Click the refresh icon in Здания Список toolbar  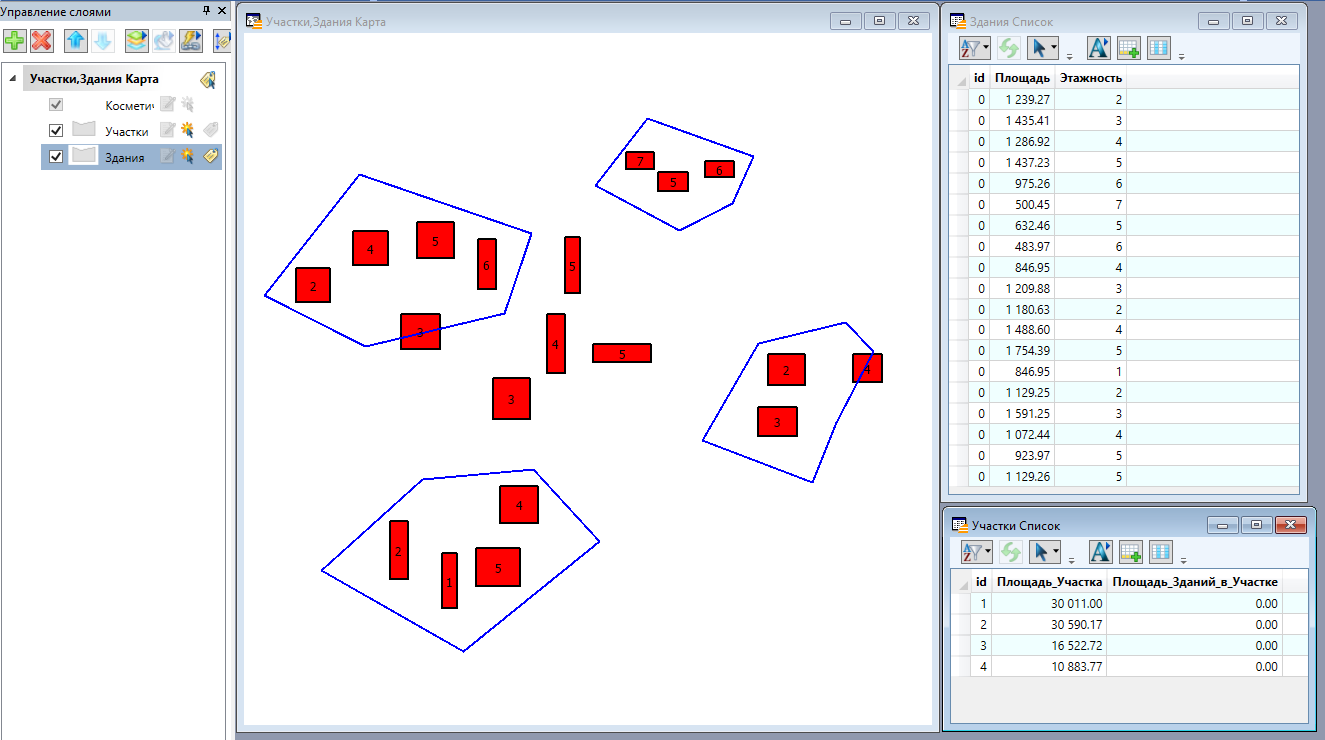click(x=1007, y=48)
